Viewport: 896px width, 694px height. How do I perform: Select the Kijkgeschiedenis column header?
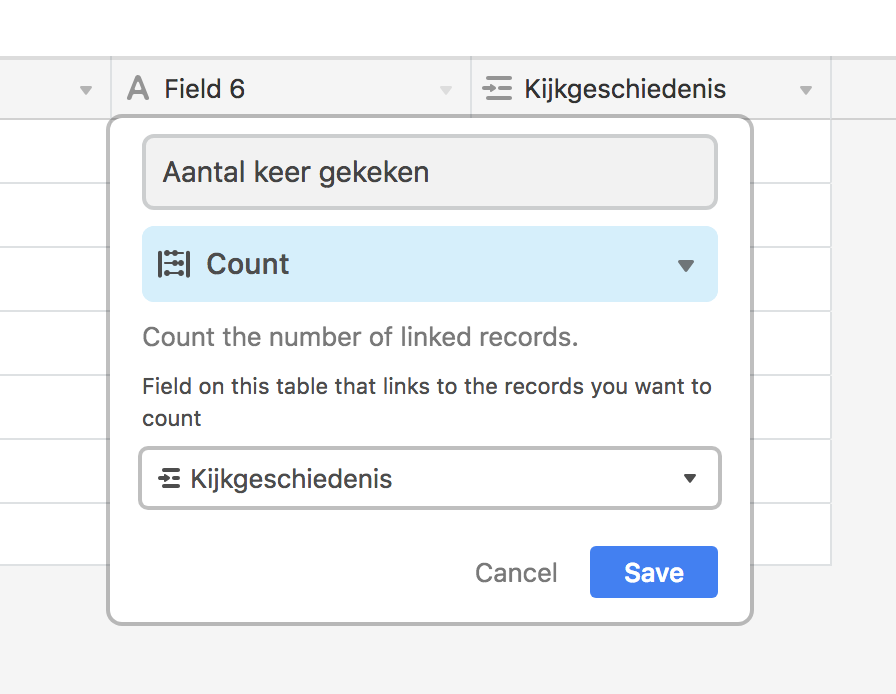[x=651, y=89]
